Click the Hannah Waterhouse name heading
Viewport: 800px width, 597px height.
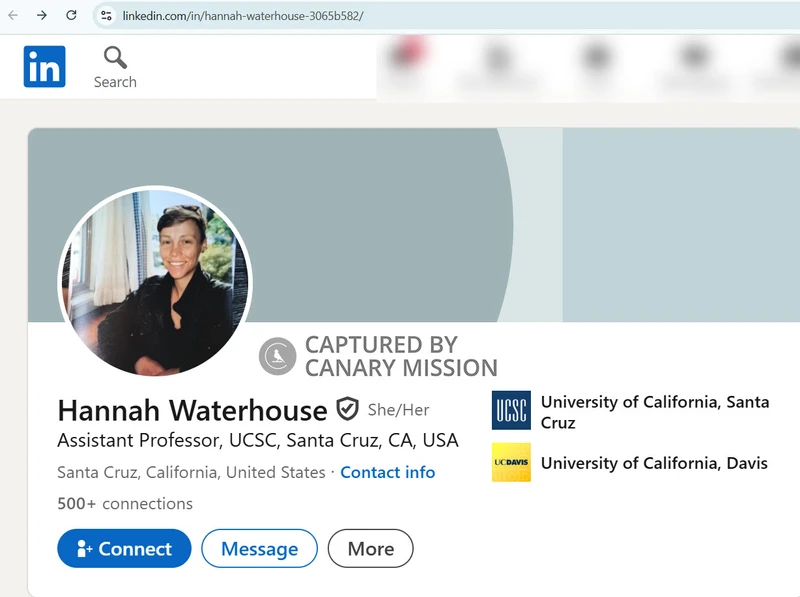tap(192, 410)
